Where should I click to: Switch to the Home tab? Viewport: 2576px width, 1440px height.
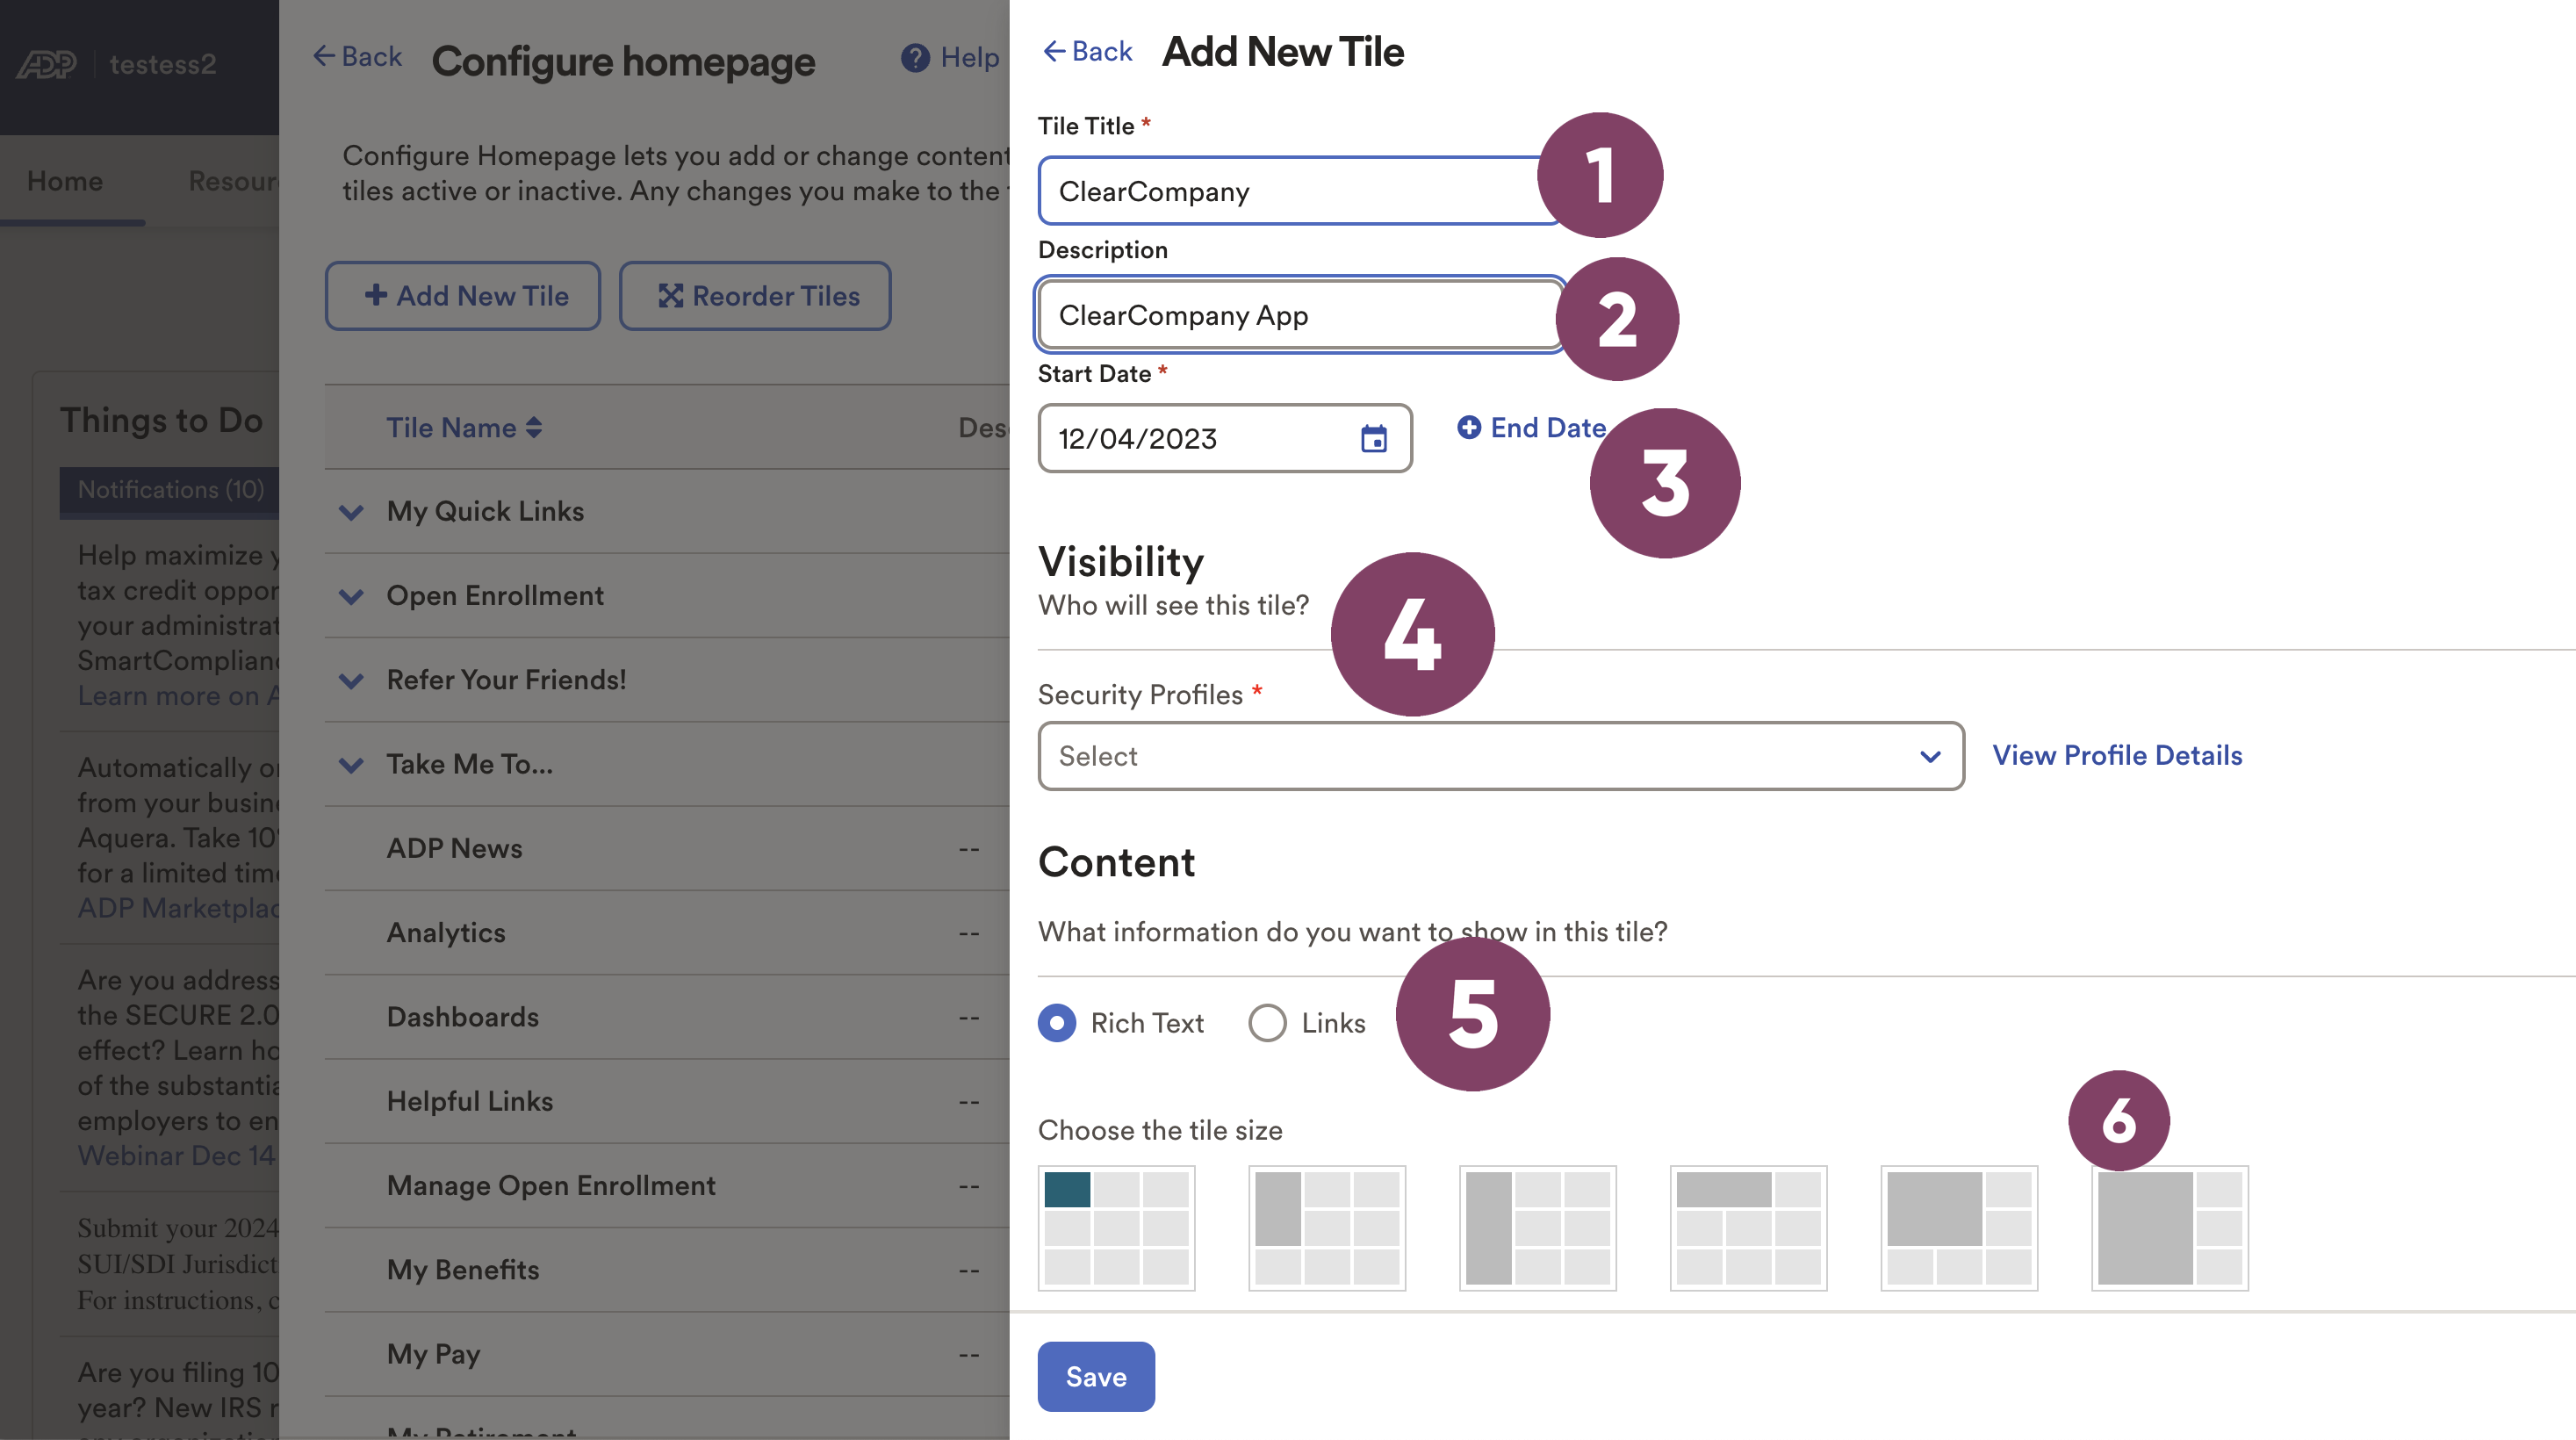[65, 181]
